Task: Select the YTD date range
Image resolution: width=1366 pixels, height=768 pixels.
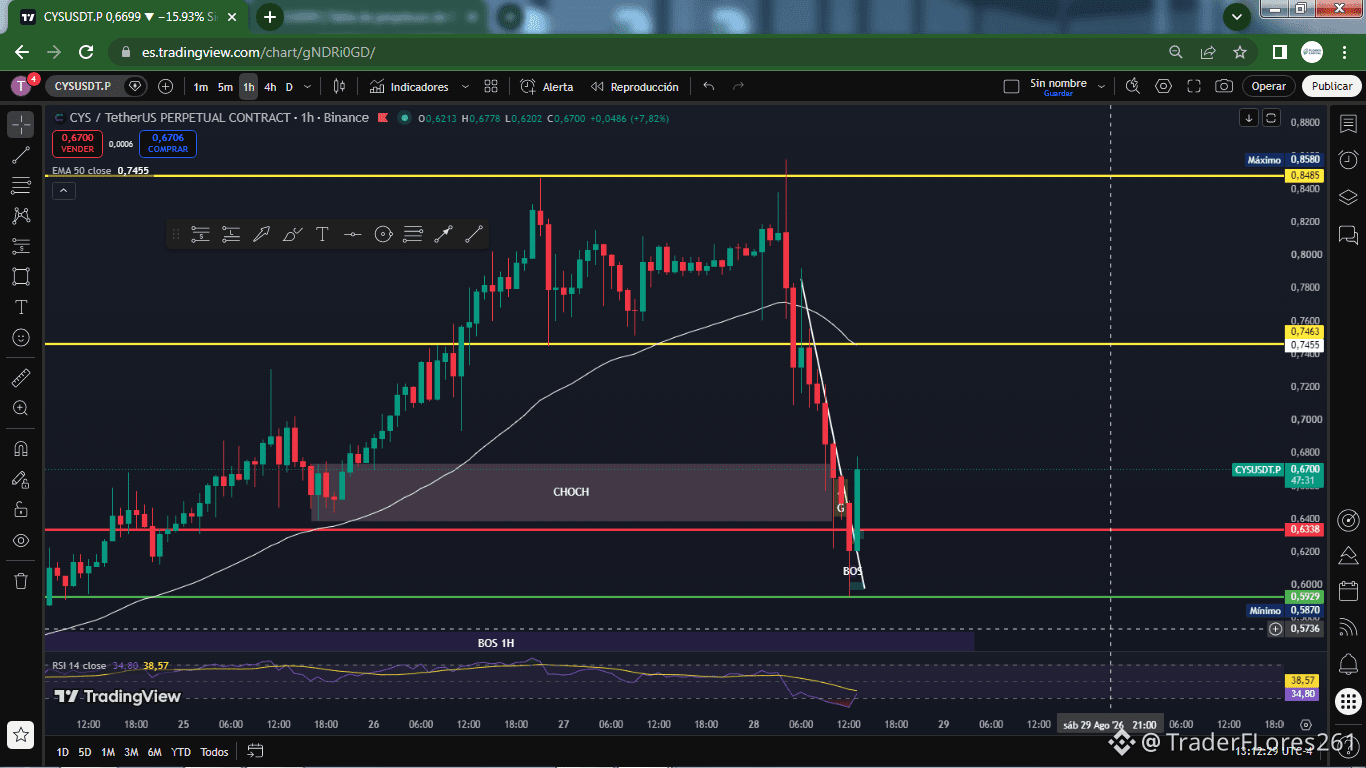Action: click(x=181, y=752)
